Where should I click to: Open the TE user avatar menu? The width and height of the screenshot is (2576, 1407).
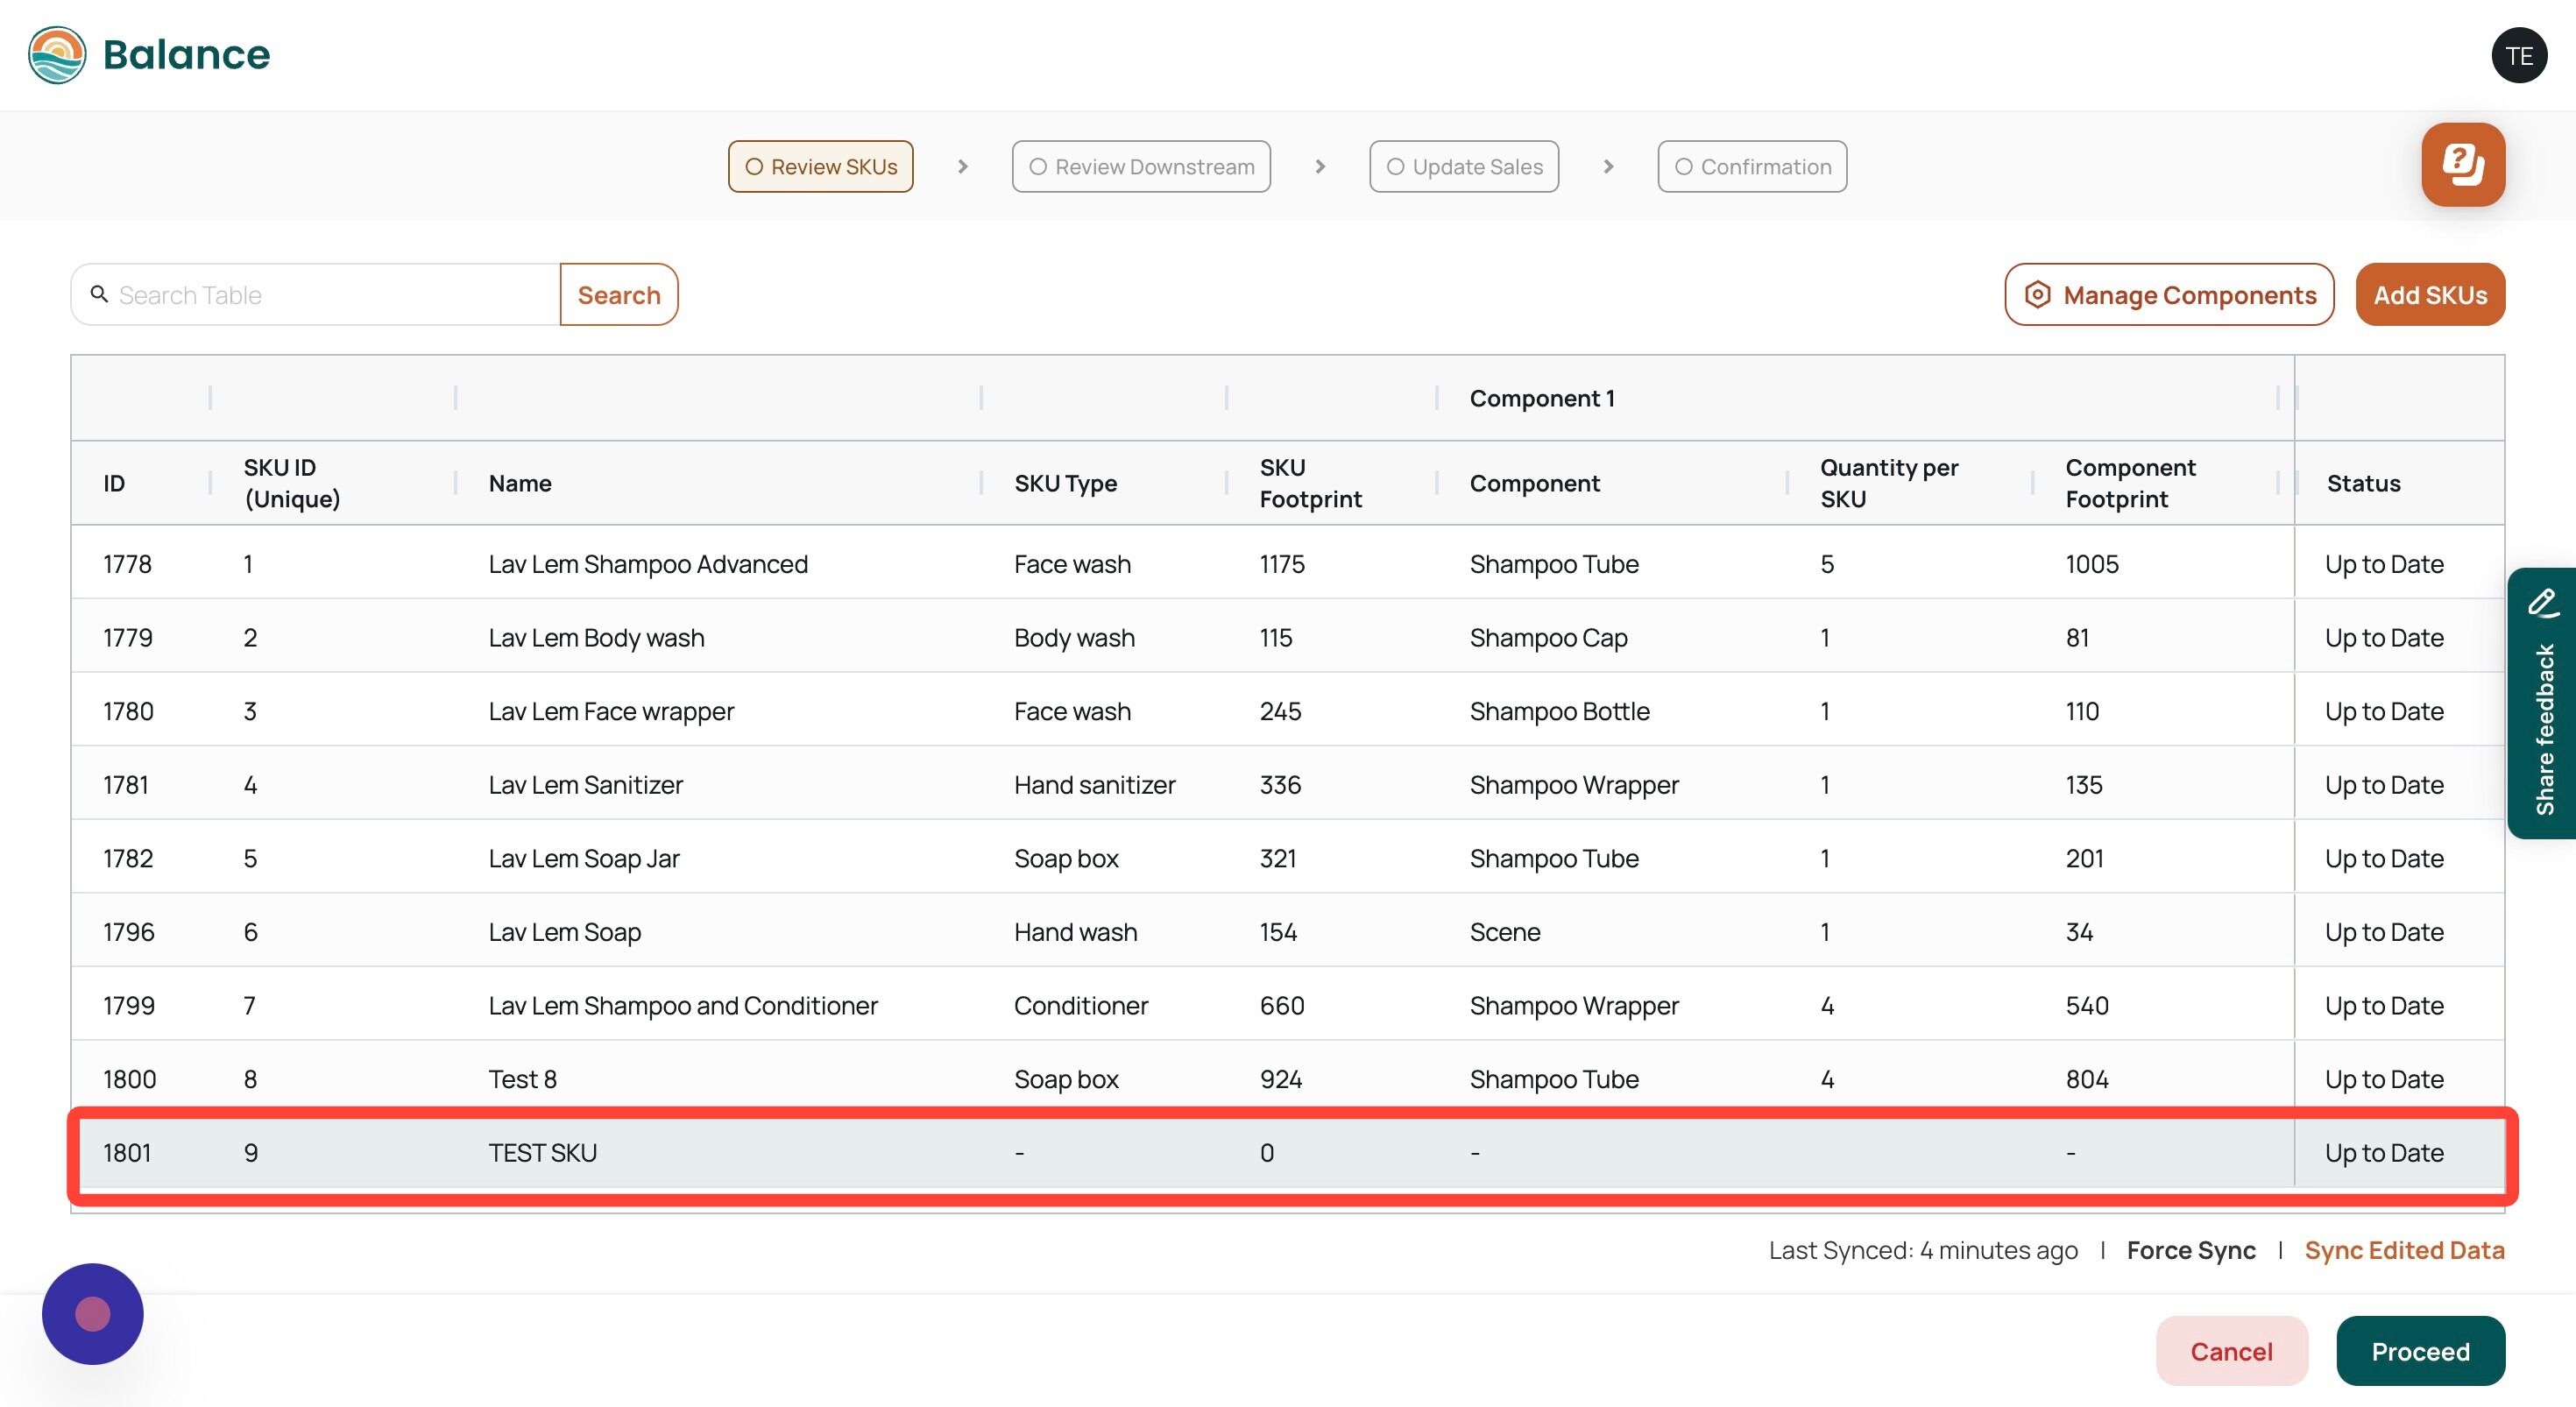click(2519, 56)
